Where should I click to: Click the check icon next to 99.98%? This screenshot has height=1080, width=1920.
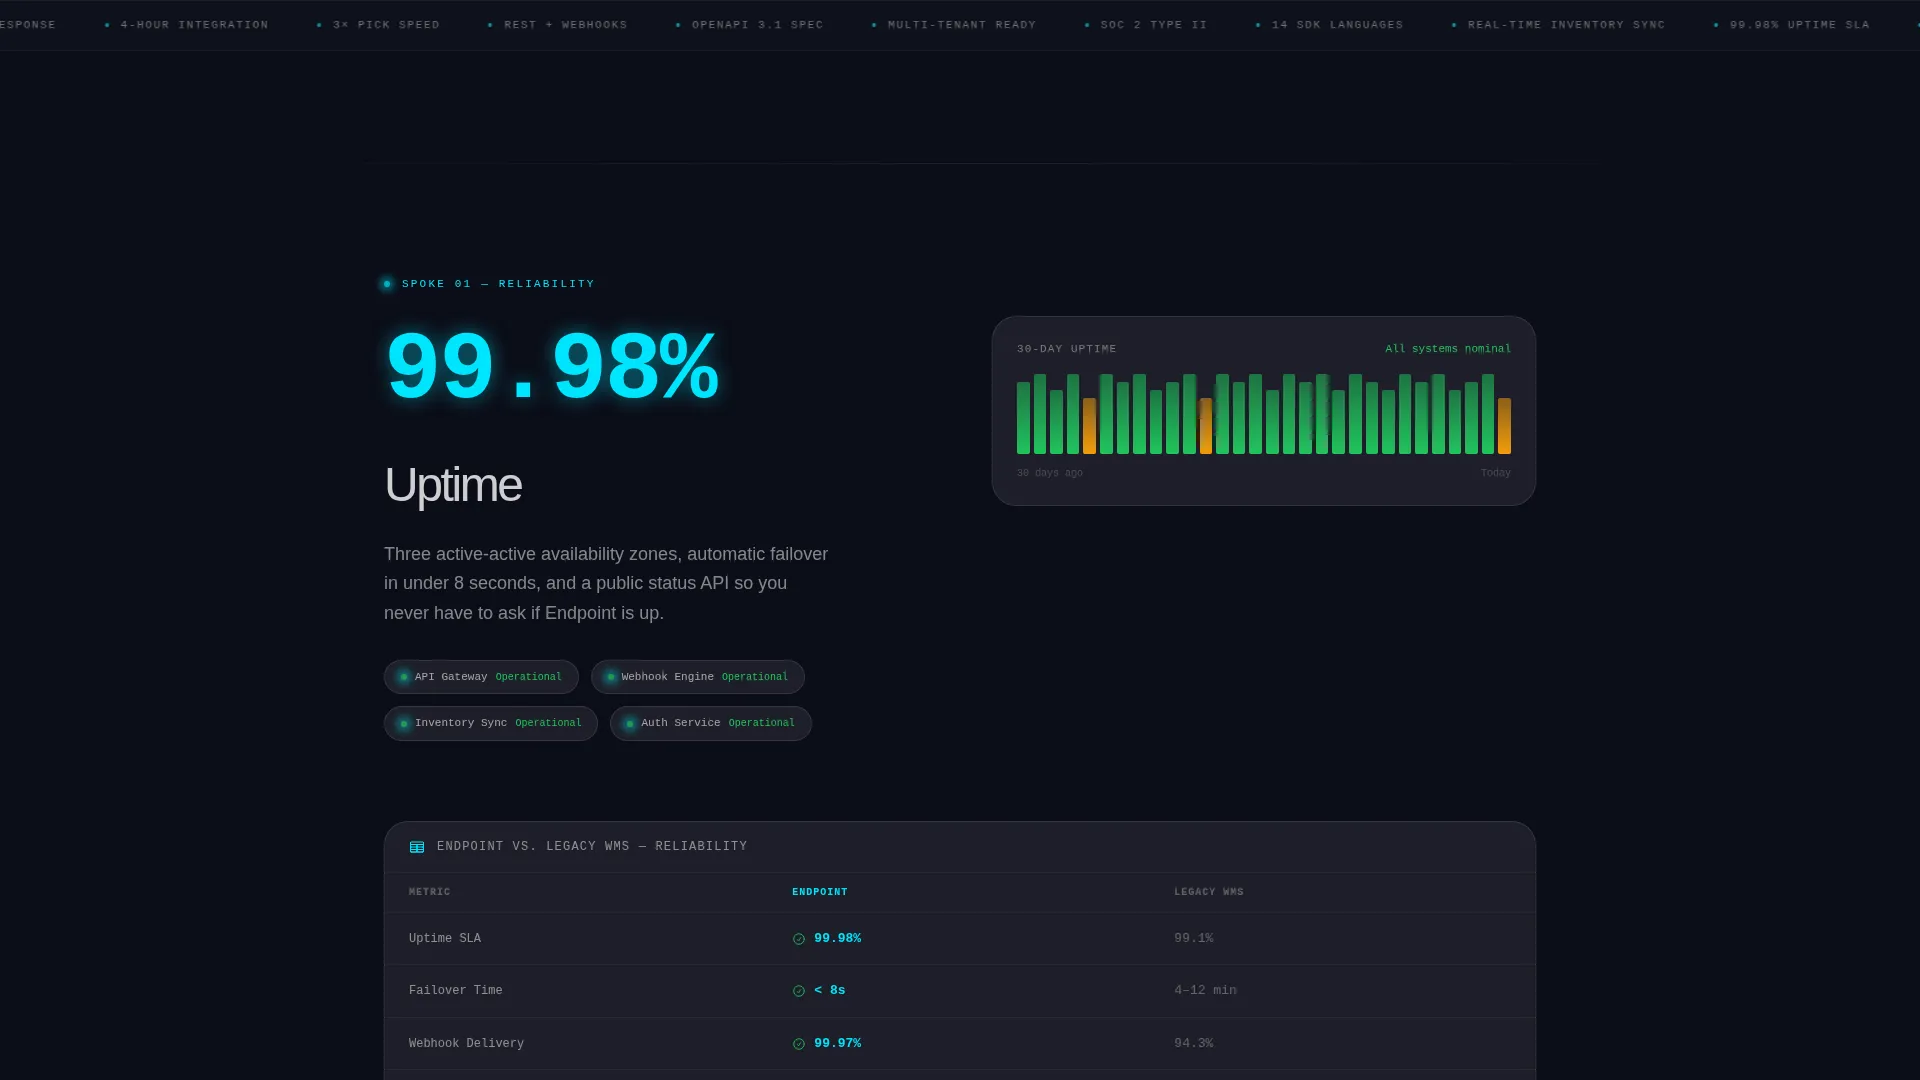click(x=799, y=939)
